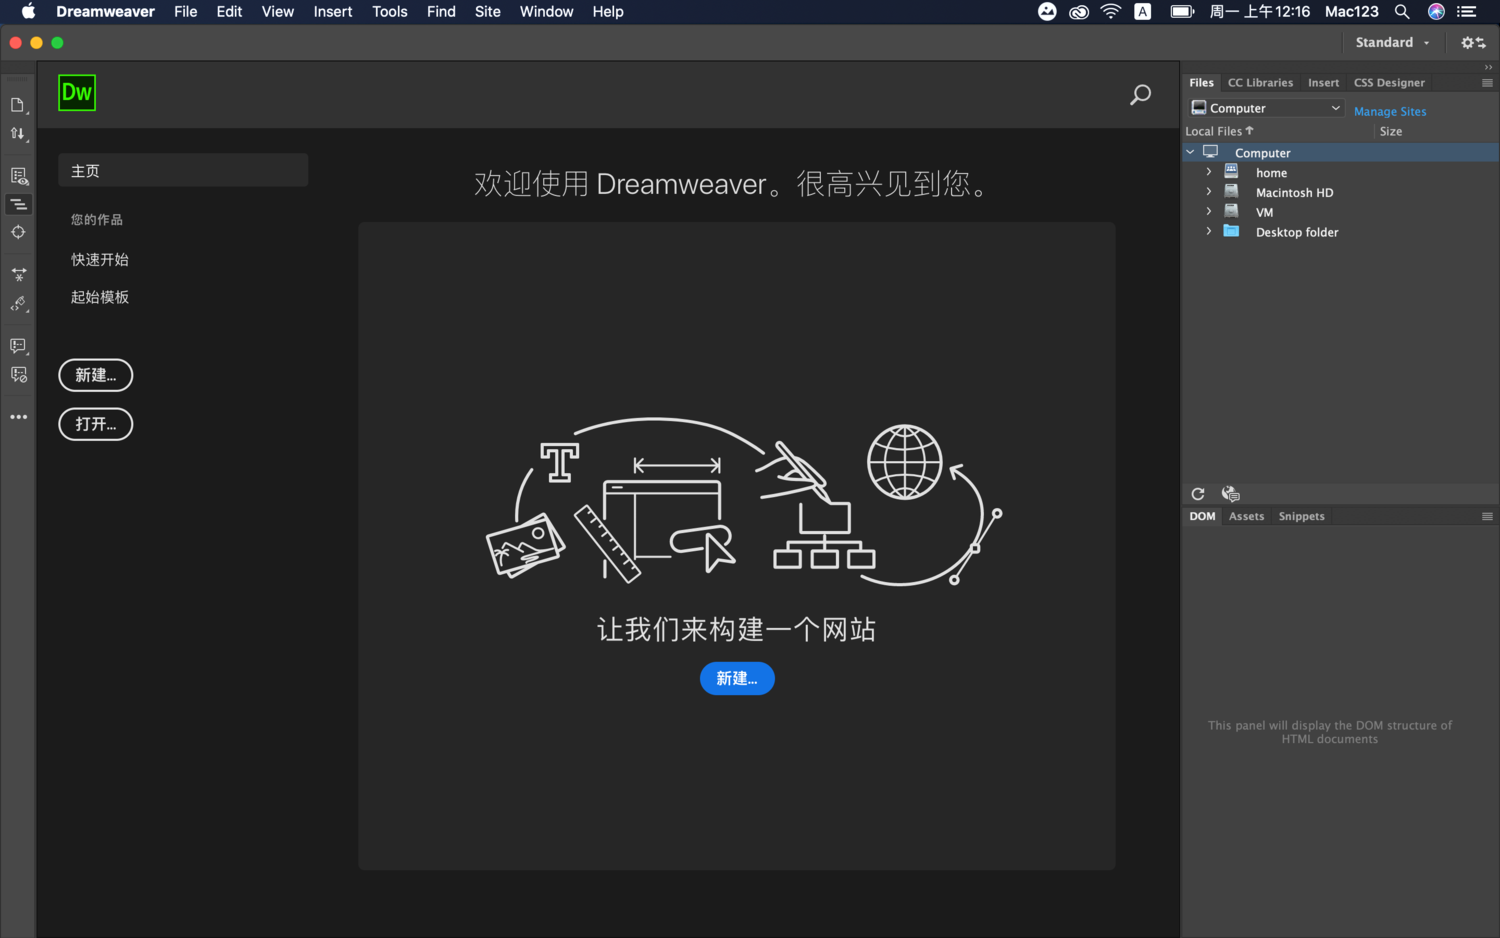Open Customize Toolbar three-dots icon

point(18,417)
